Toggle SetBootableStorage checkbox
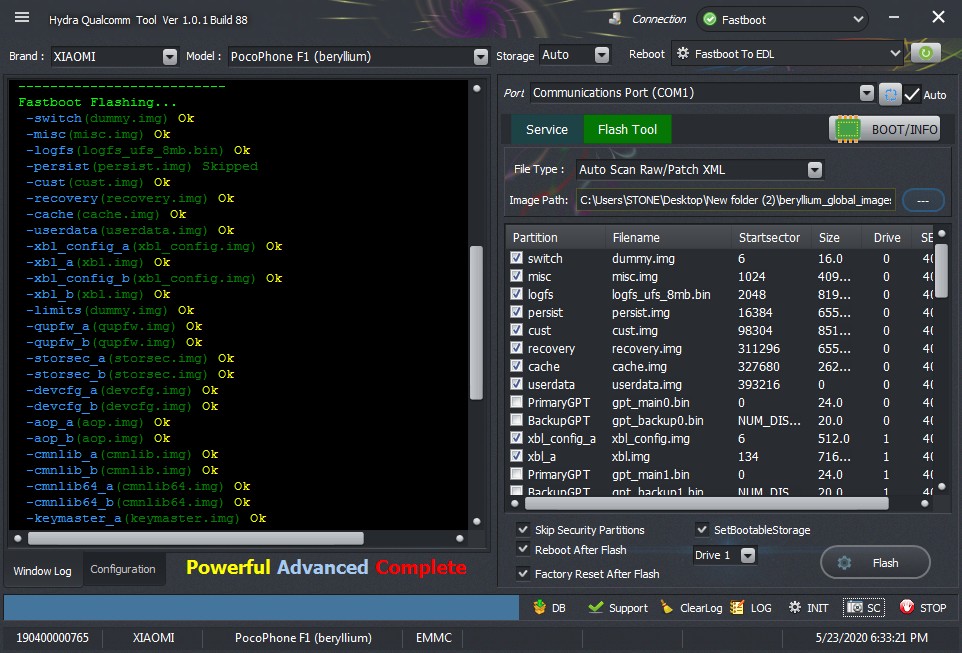 pos(702,529)
